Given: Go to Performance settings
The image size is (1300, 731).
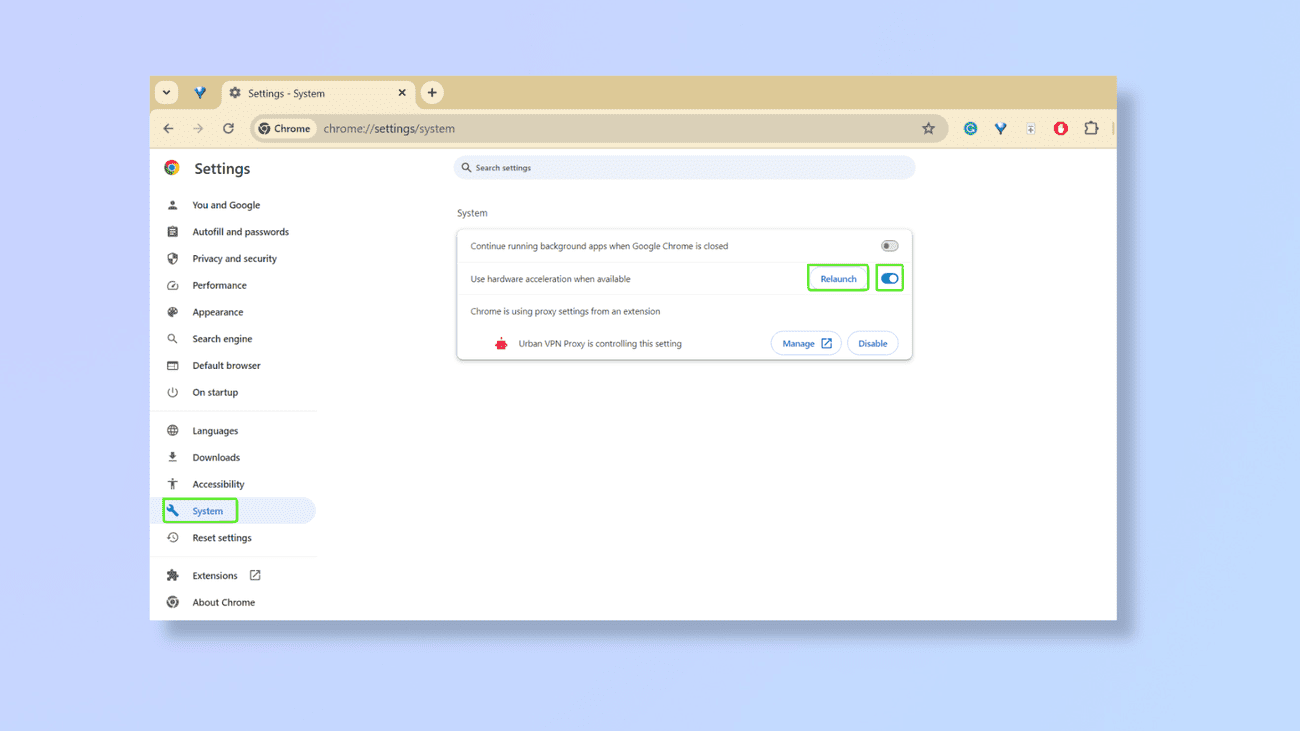Looking at the screenshot, I should [x=219, y=286].
